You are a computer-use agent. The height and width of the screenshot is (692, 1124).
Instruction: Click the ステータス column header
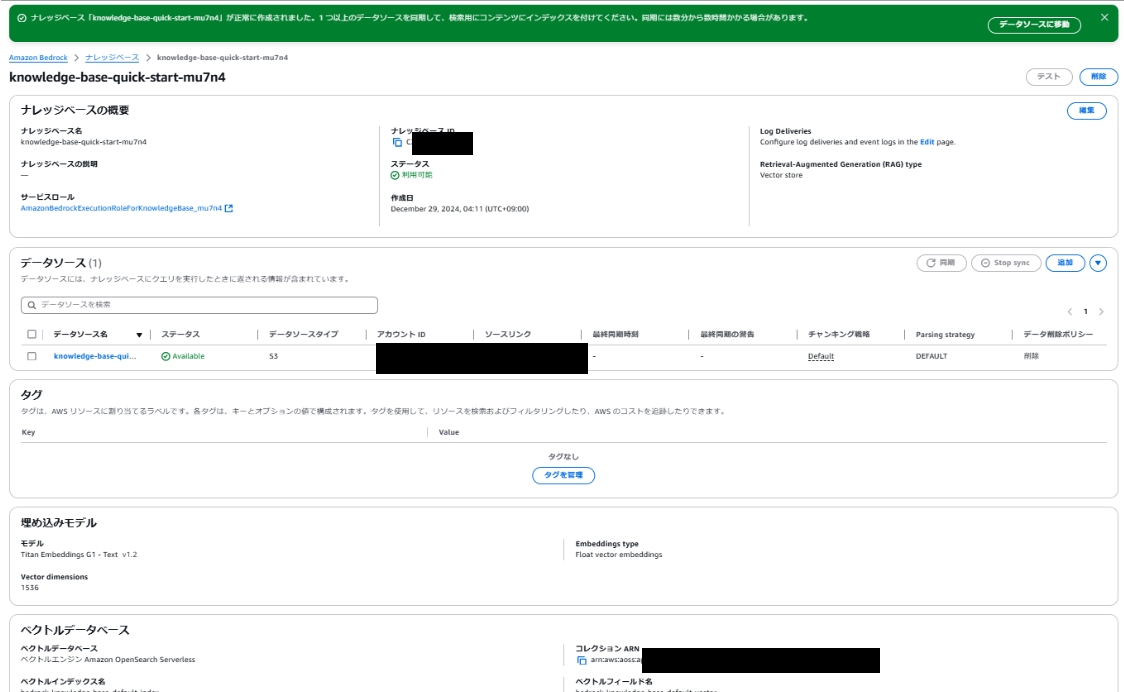181,334
